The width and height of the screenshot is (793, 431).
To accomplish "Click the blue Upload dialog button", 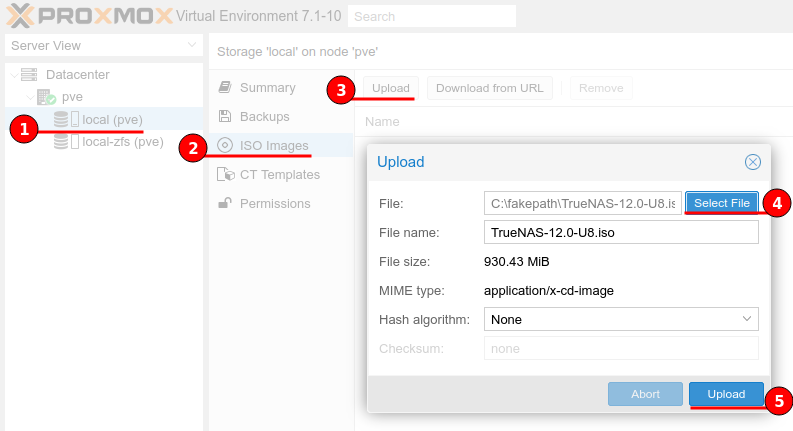I will point(726,394).
